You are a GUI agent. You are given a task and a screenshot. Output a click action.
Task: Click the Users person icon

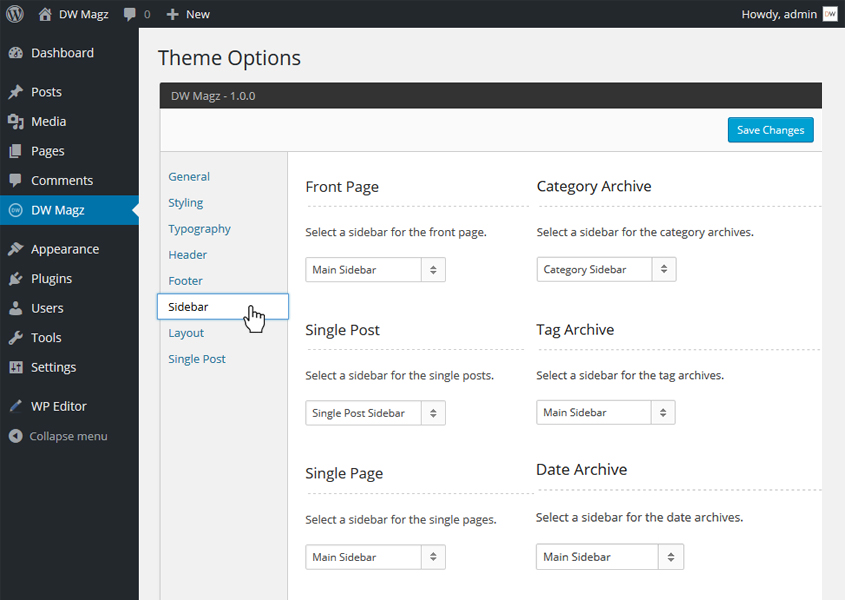point(16,308)
